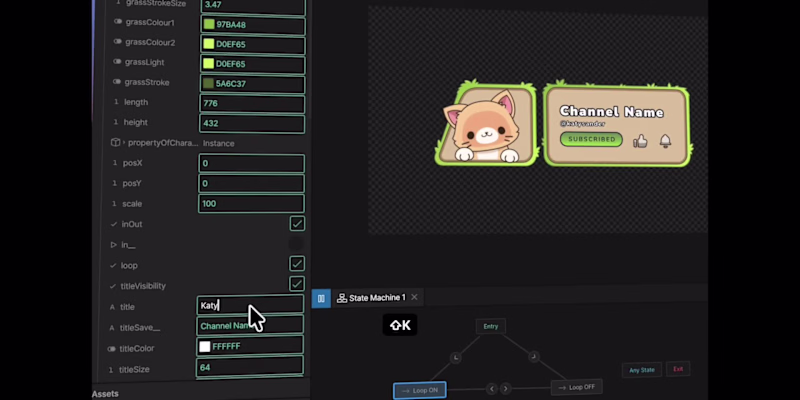Click the title text field containing Katy
800x400 pixels.
pos(251,306)
